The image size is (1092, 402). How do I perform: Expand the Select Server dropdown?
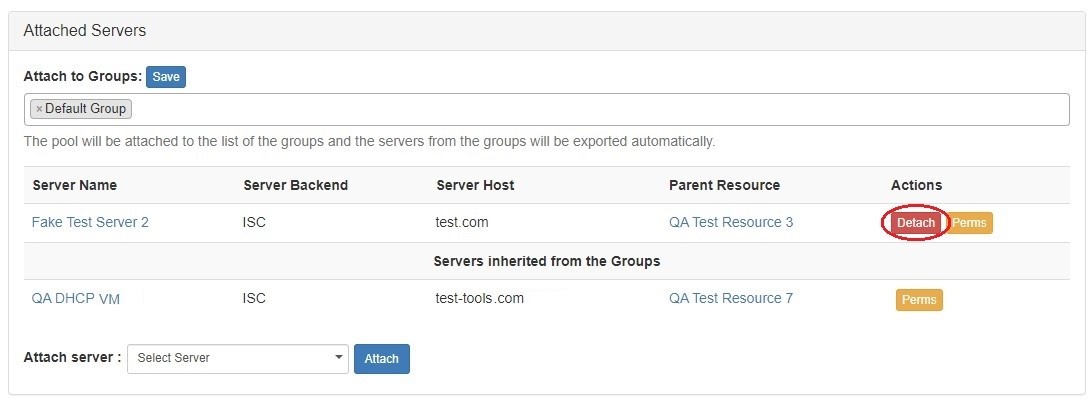point(238,359)
